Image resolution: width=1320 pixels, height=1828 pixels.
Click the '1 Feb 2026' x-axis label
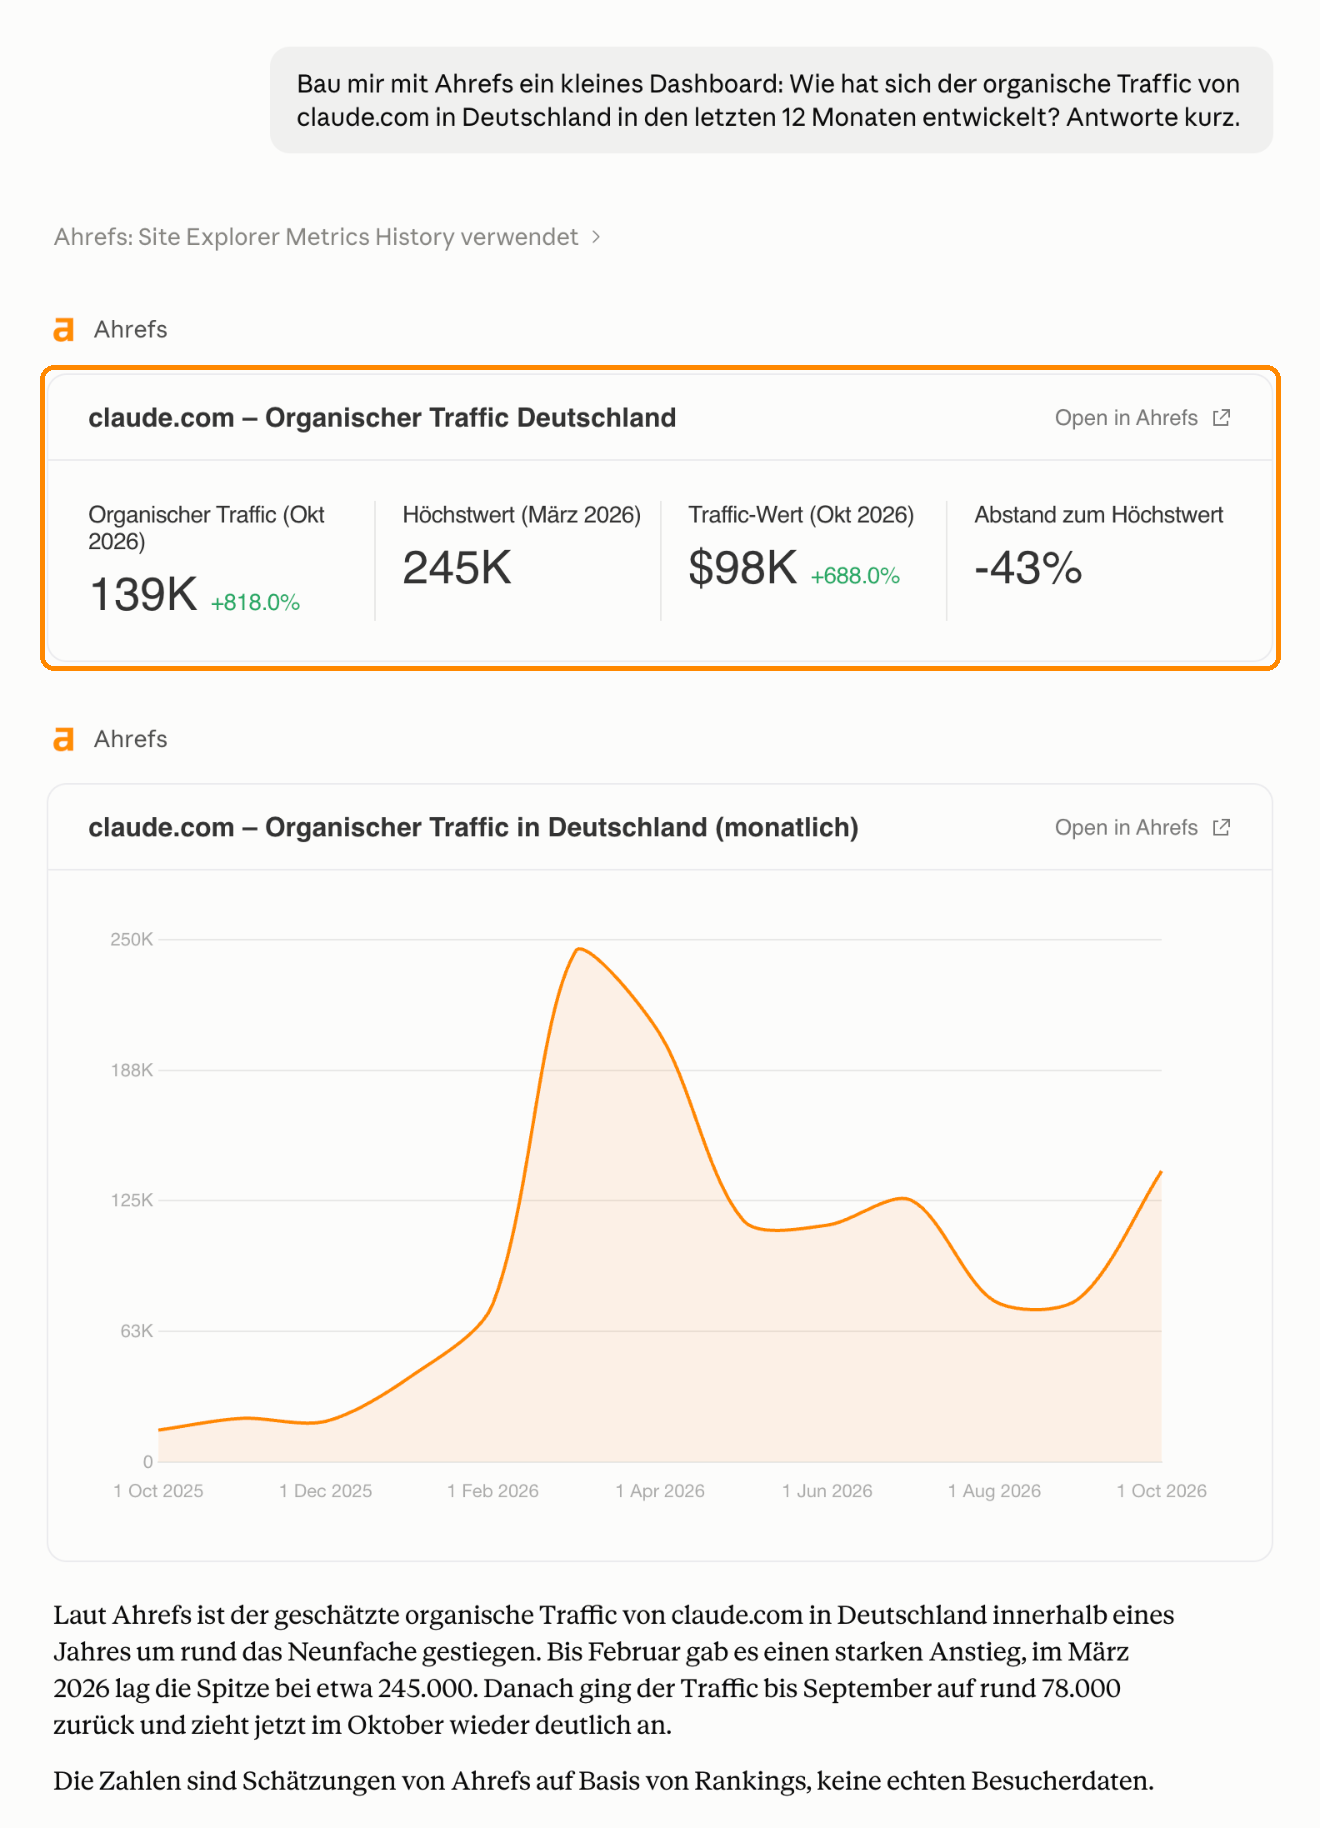(x=493, y=1491)
